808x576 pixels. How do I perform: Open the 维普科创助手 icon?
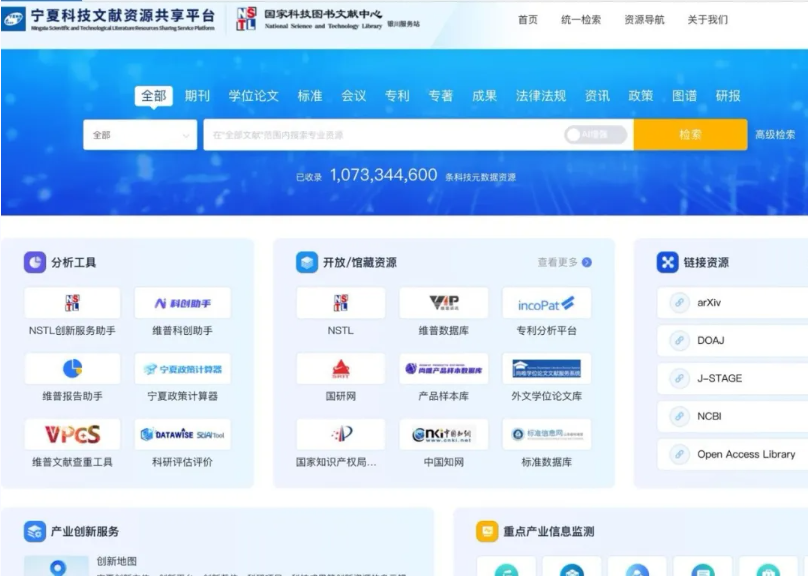pyautogui.click(x=182, y=303)
